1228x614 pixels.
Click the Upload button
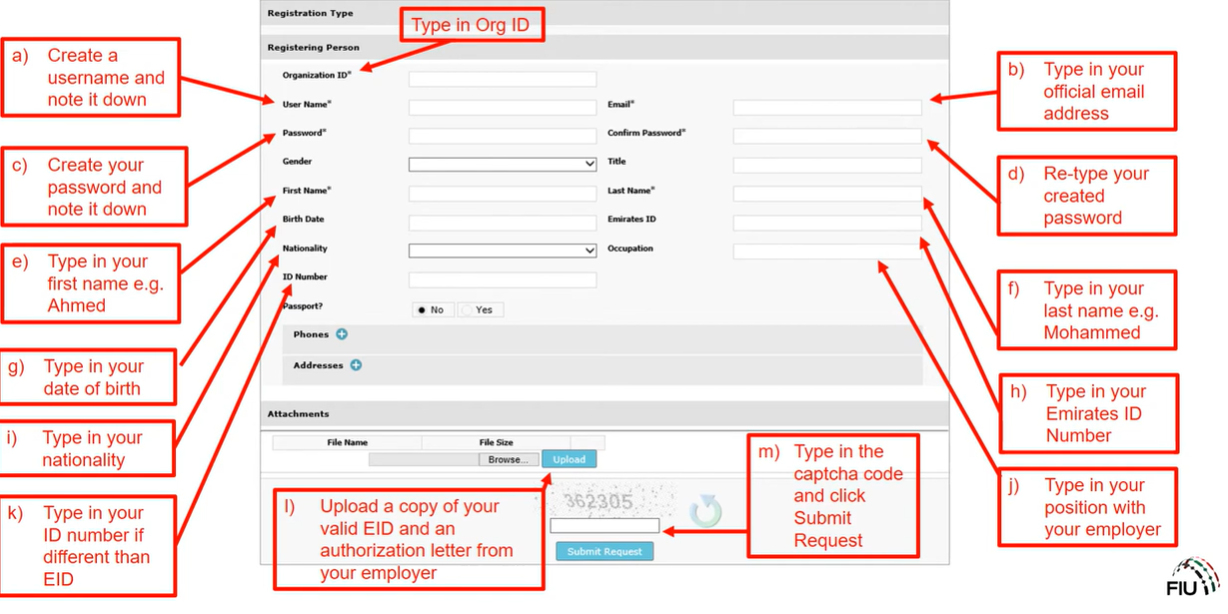pyautogui.click(x=569, y=459)
